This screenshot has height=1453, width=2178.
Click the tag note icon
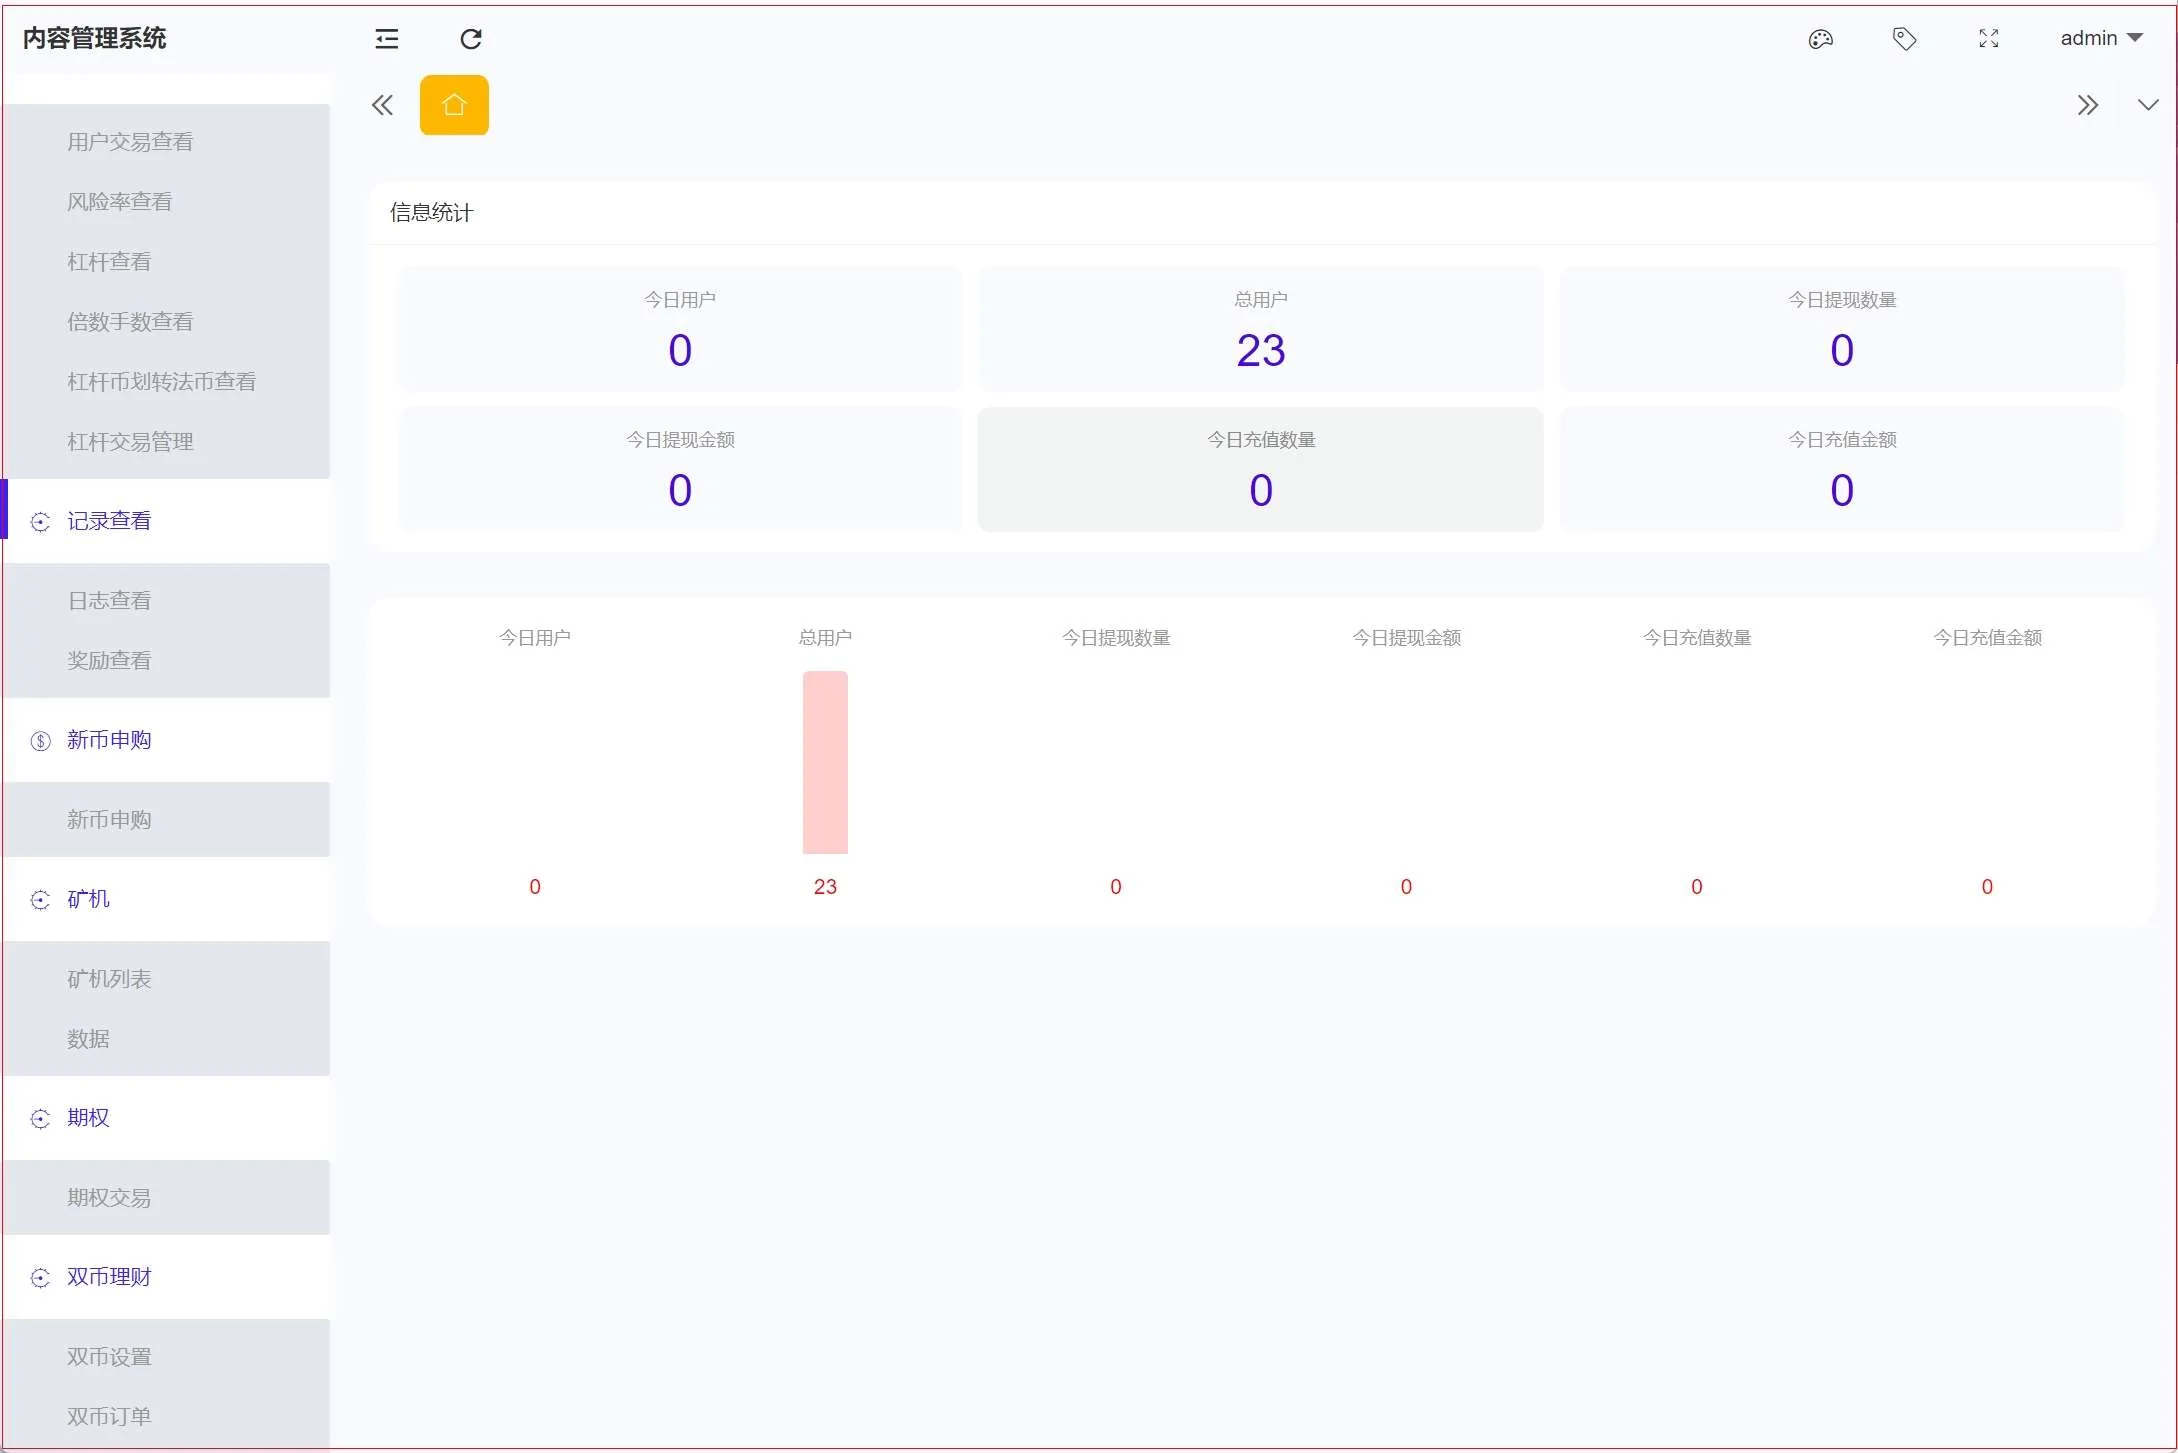[1904, 39]
